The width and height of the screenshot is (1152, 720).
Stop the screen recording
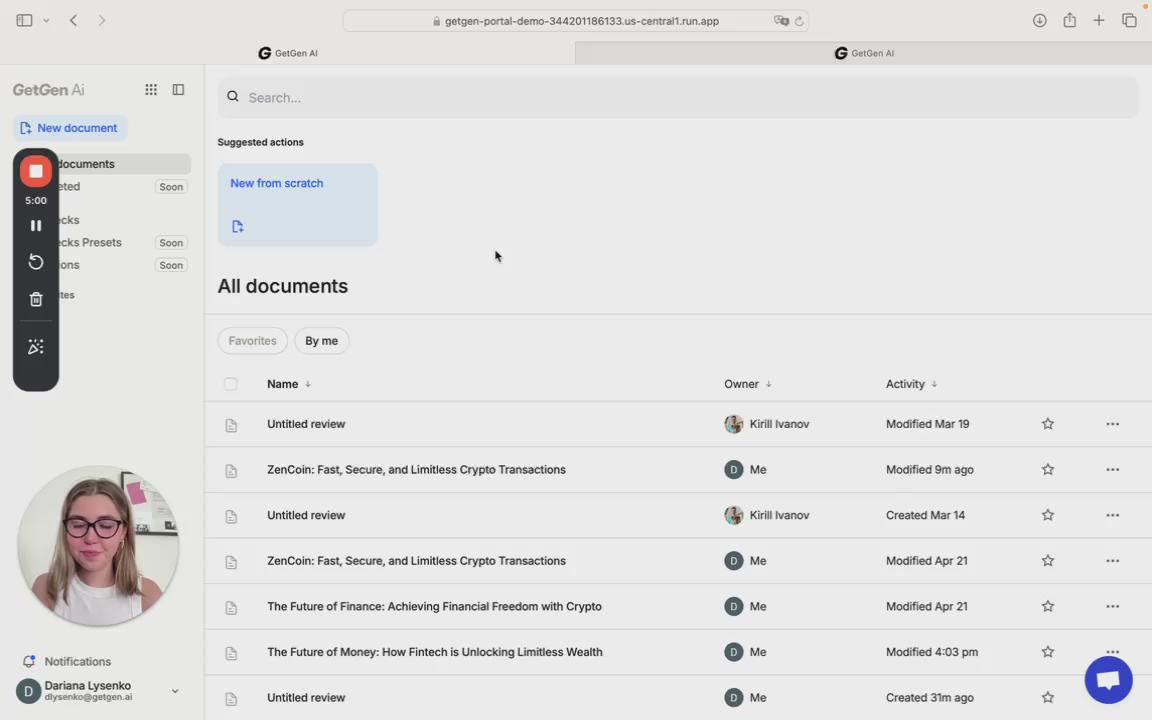click(36, 171)
